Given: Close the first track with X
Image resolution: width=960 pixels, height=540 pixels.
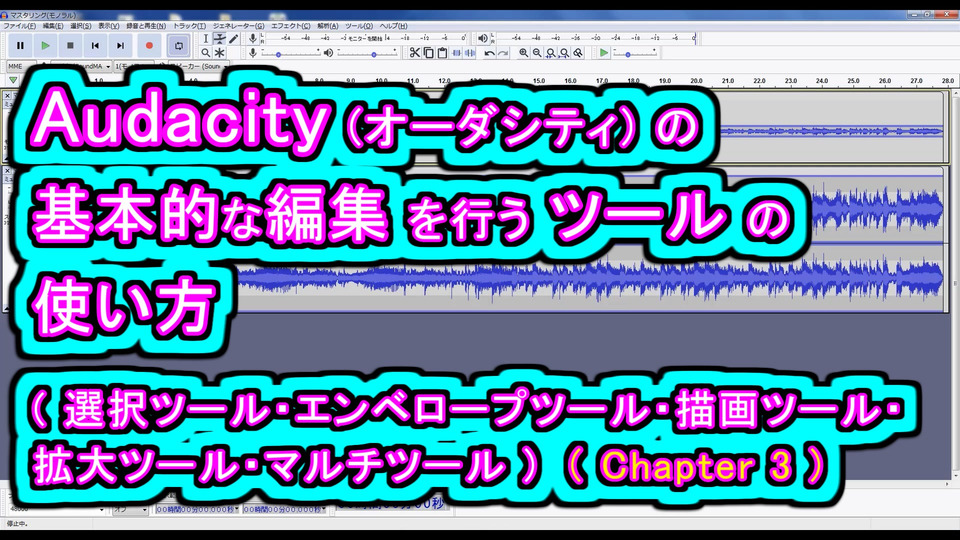Looking at the screenshot, I should 7,96.
